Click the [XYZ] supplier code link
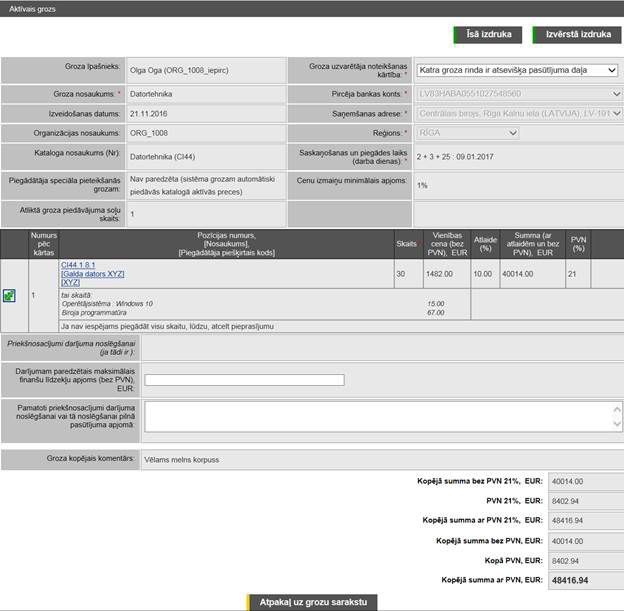The width and height of the screenshot is (624, 611). pyautogui.click(x=70, y=283)
